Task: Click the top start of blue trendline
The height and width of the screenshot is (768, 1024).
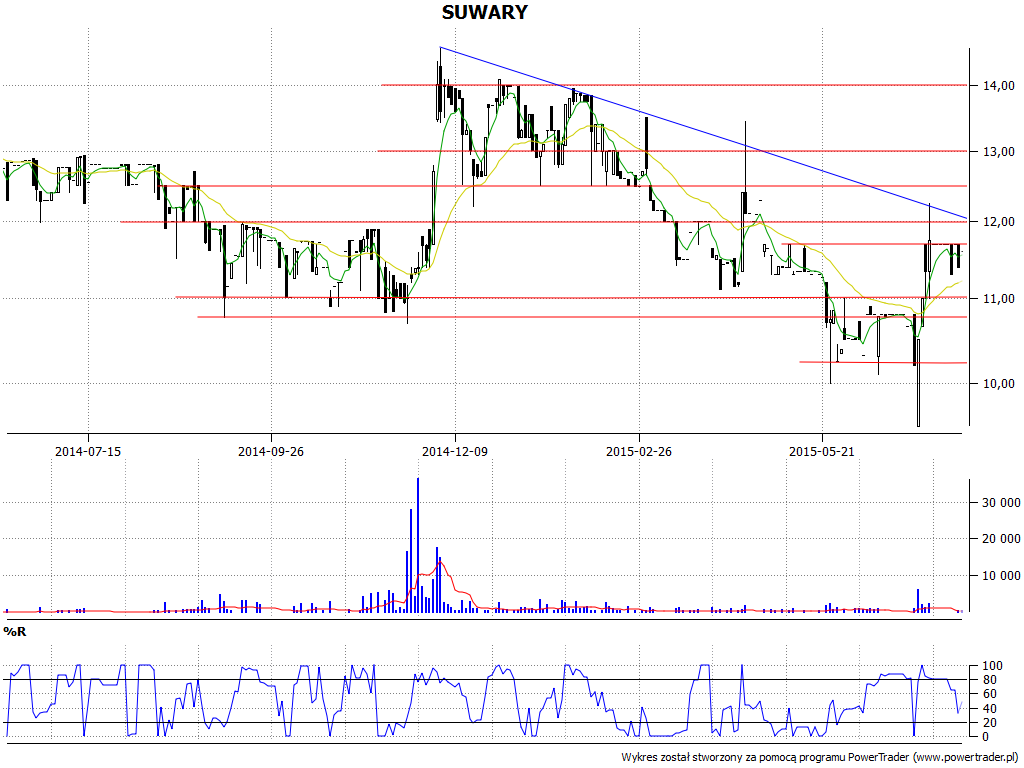Action: (441, 48)
